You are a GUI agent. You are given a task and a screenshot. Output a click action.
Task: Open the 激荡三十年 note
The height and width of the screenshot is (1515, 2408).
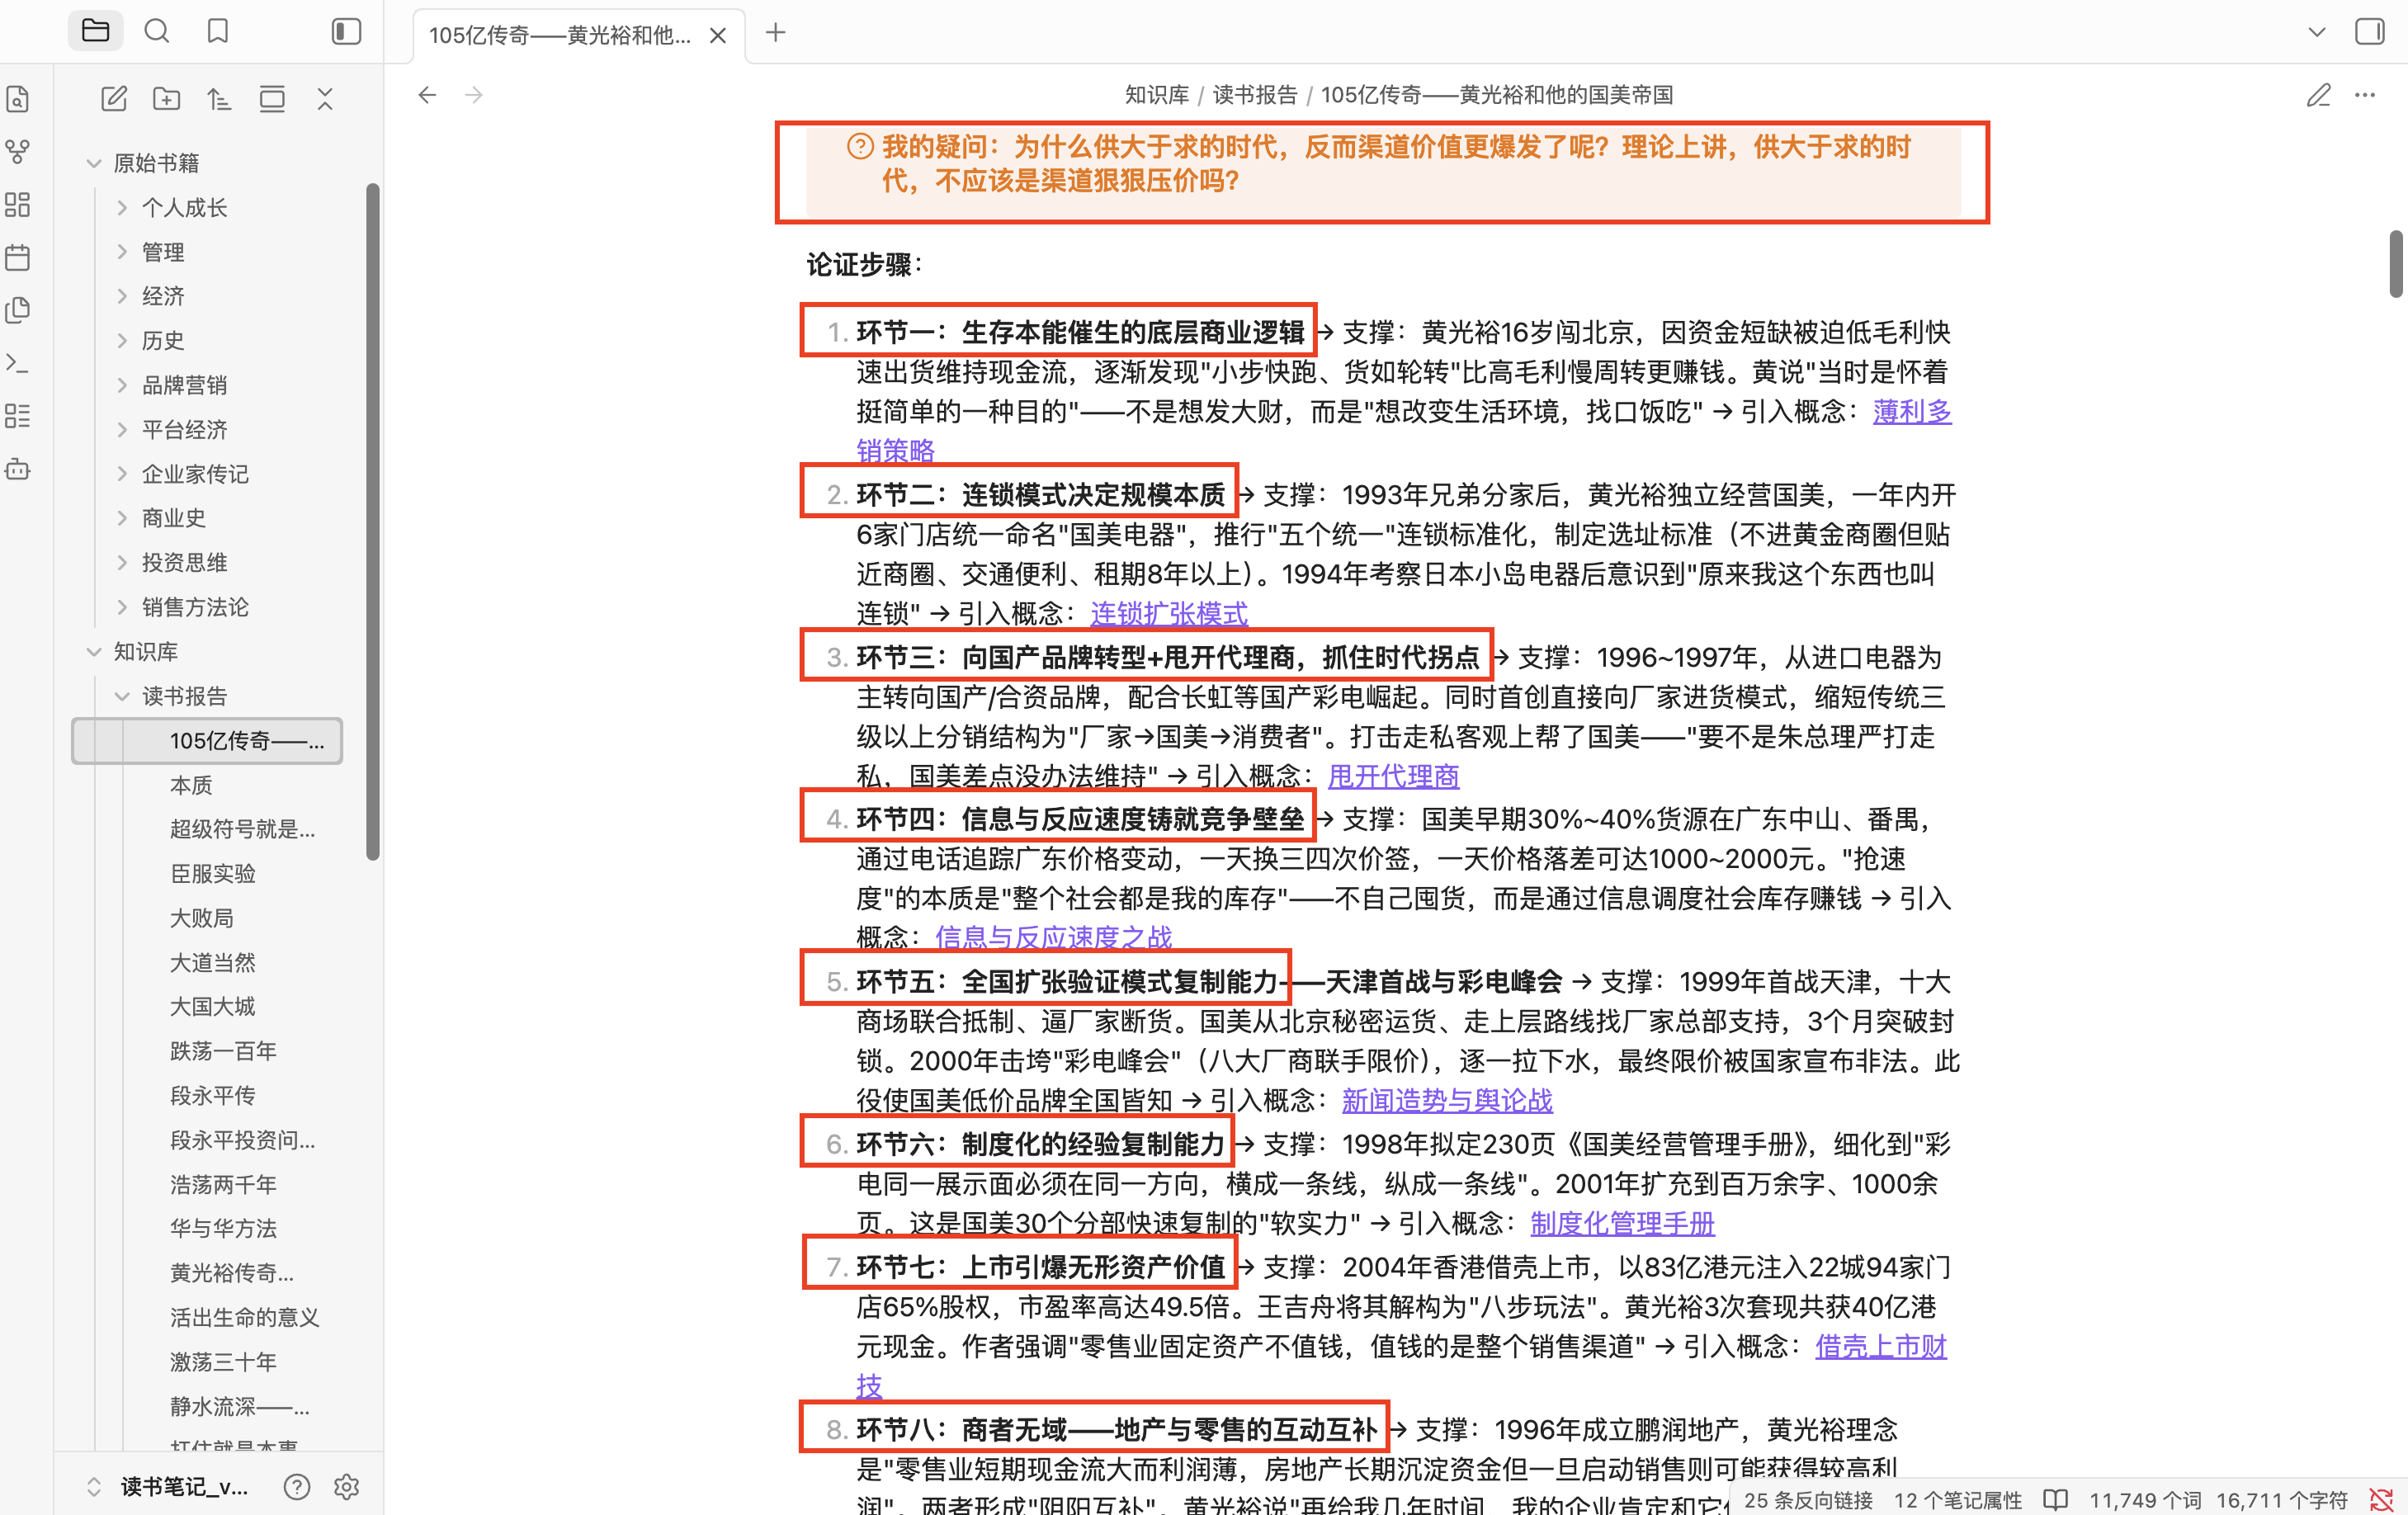pyautogui.click(x=223, y=1361)
